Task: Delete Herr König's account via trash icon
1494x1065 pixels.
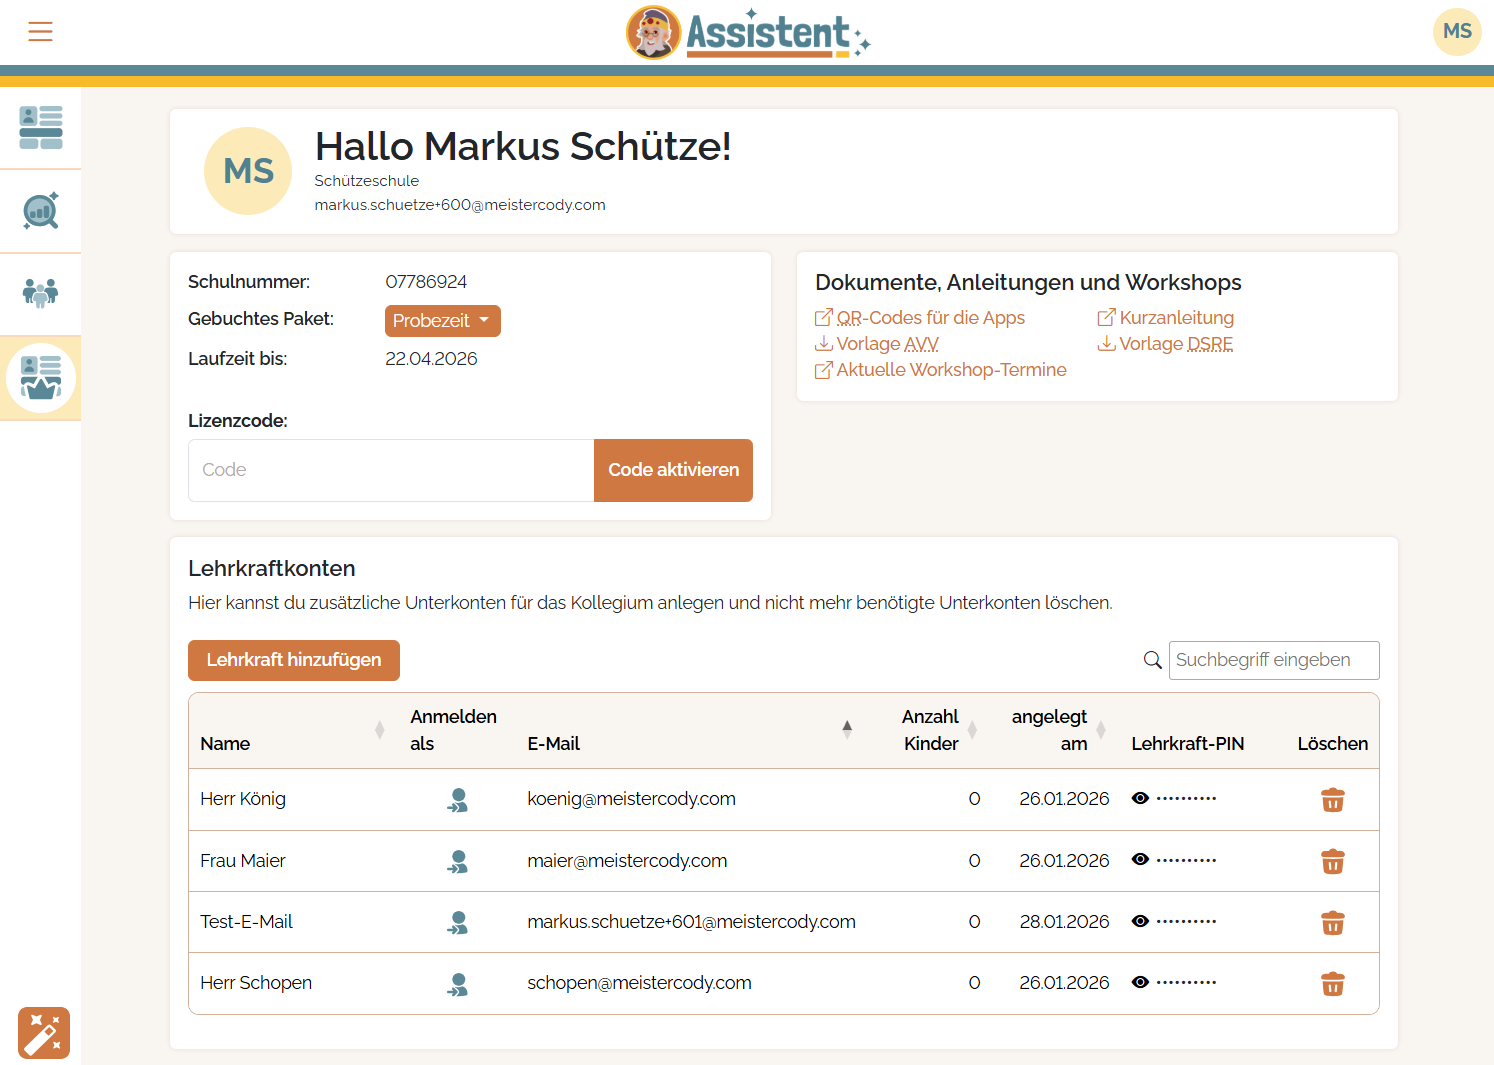Action: [x=1332, y=800]
